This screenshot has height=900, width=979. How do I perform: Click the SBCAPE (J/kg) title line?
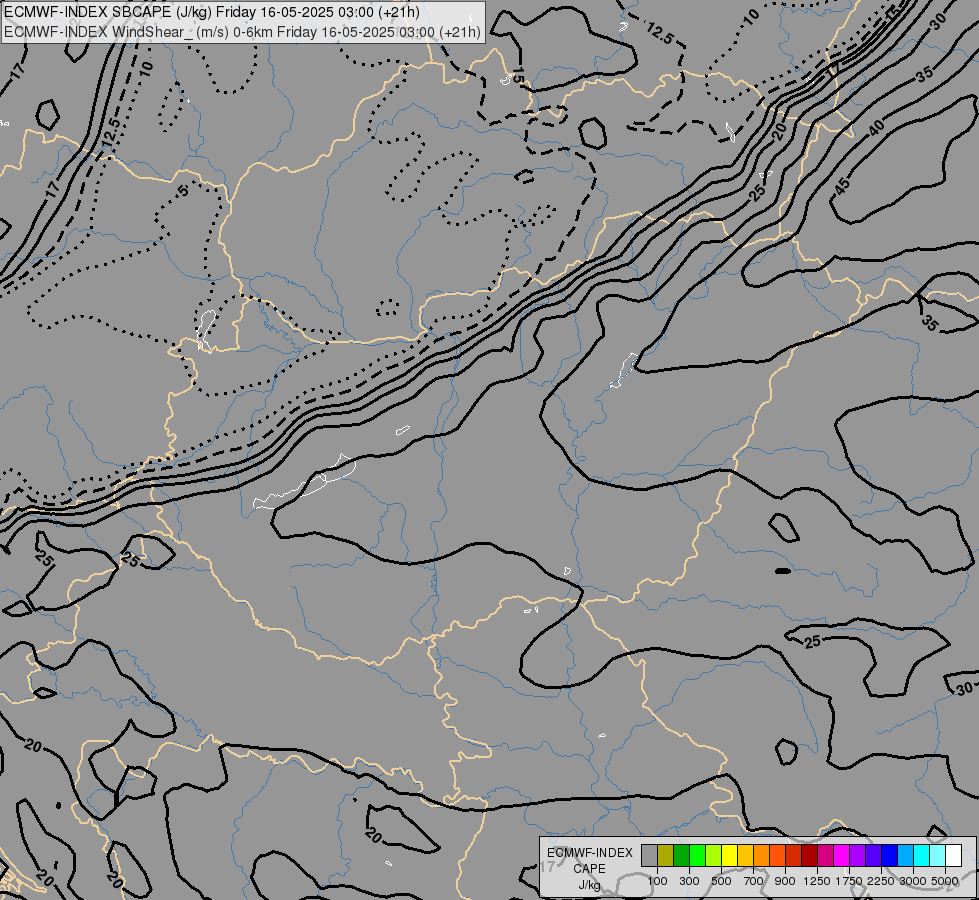212,12
